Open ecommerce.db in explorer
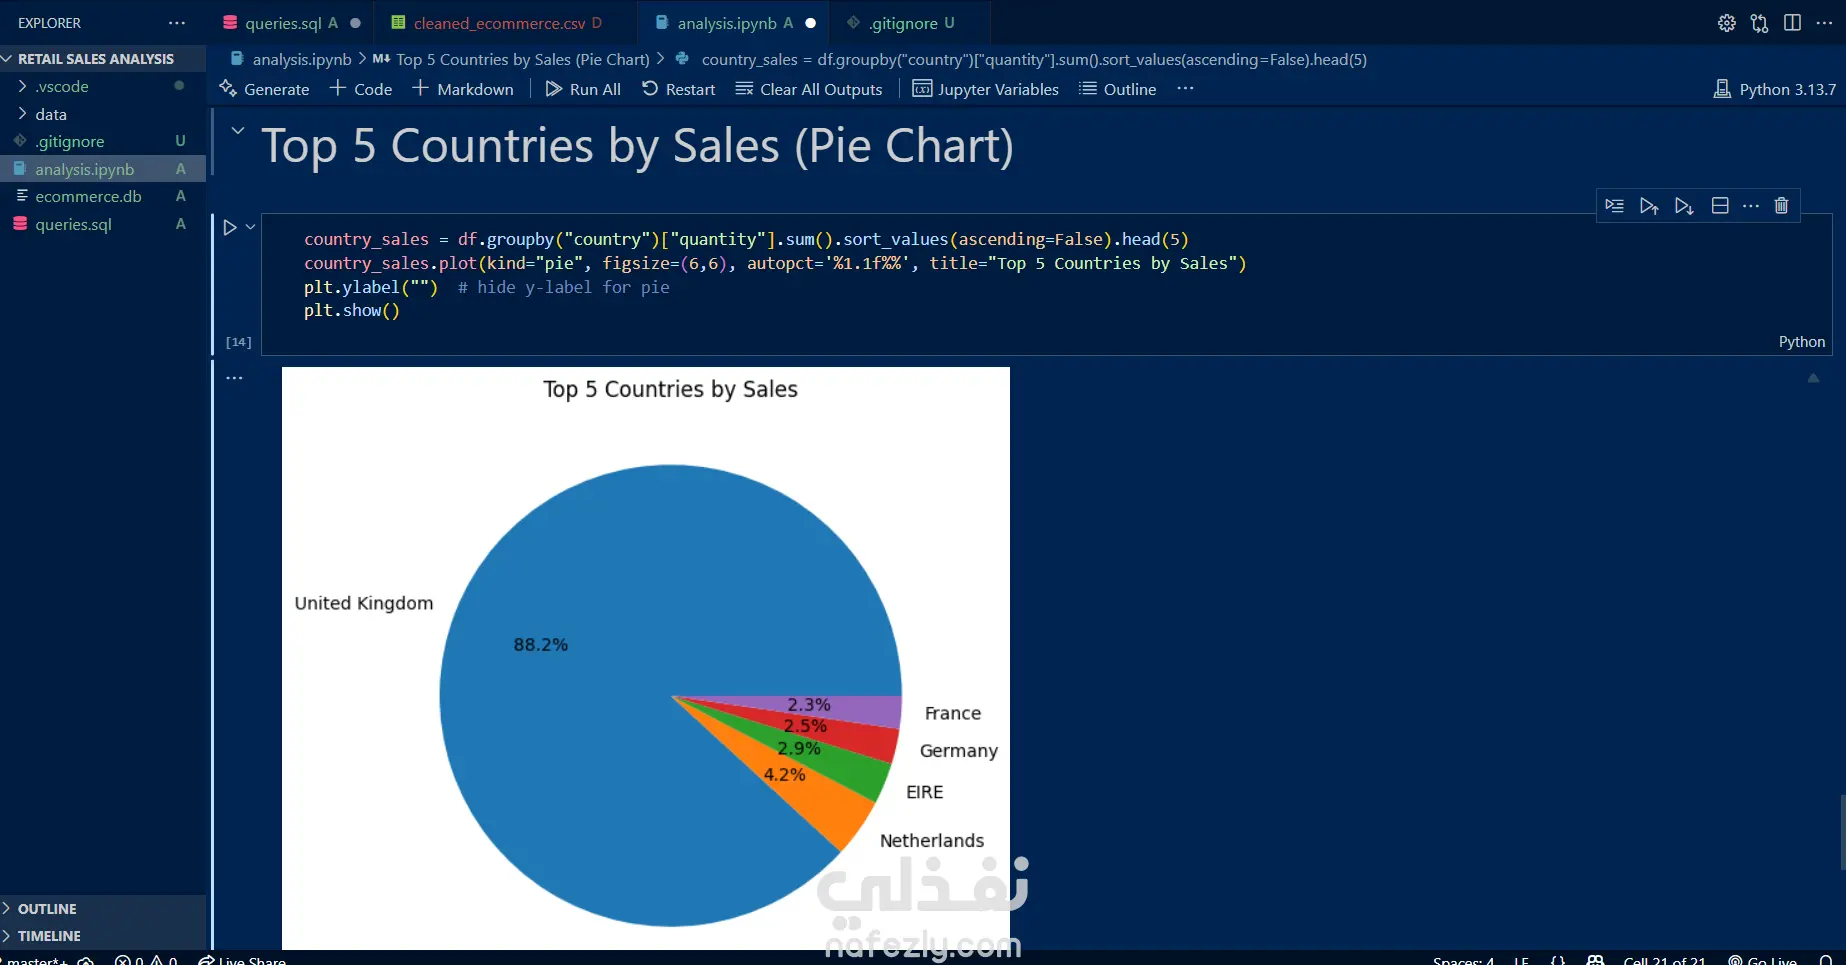1846x965 pixels. pos(88,197)
